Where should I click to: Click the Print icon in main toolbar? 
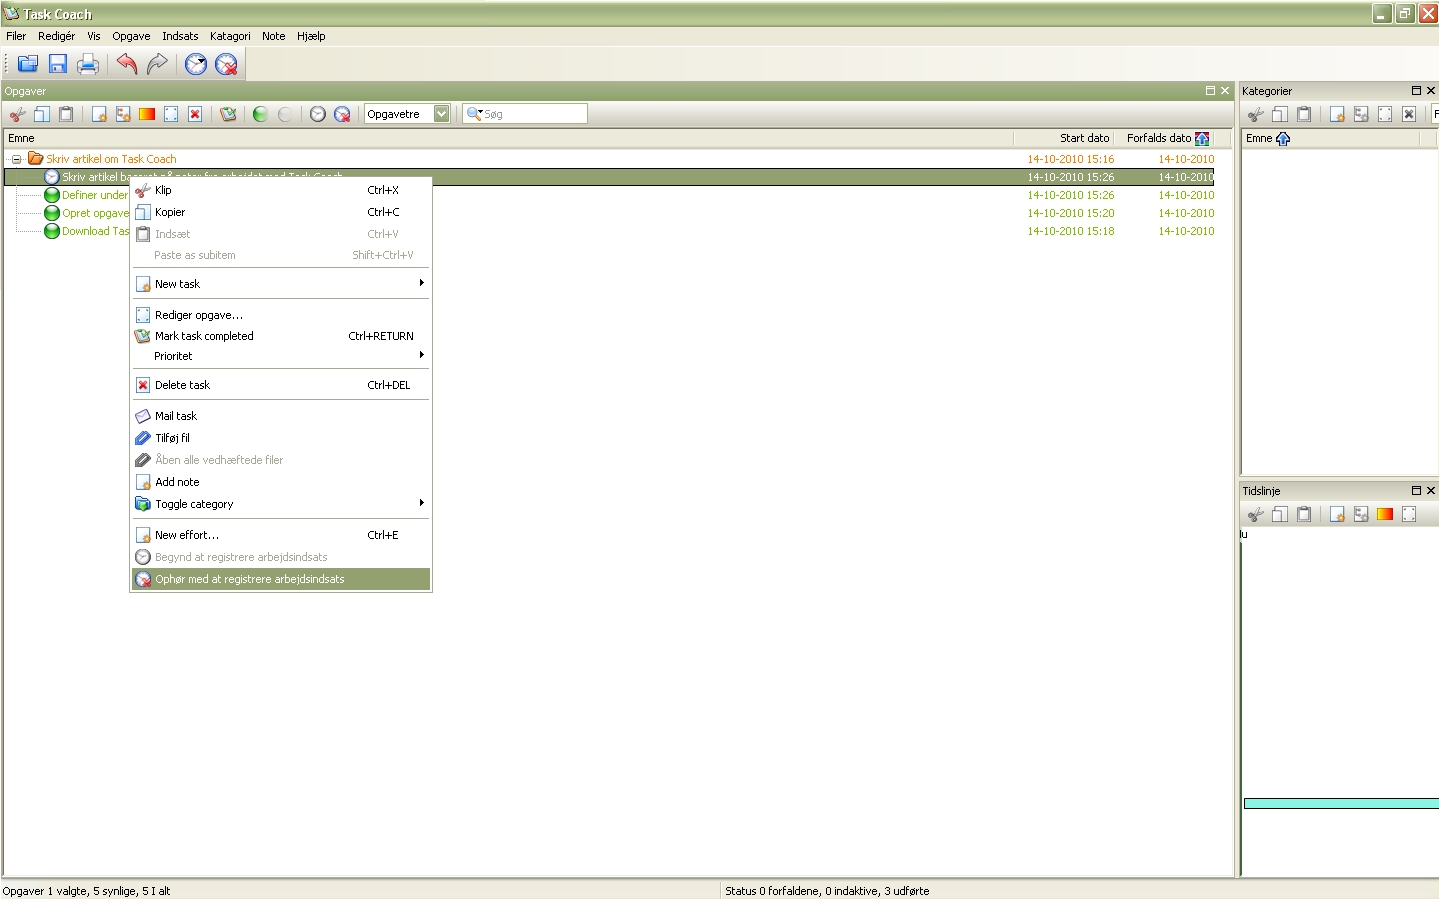pyautogui.click(x=88, y=64)
